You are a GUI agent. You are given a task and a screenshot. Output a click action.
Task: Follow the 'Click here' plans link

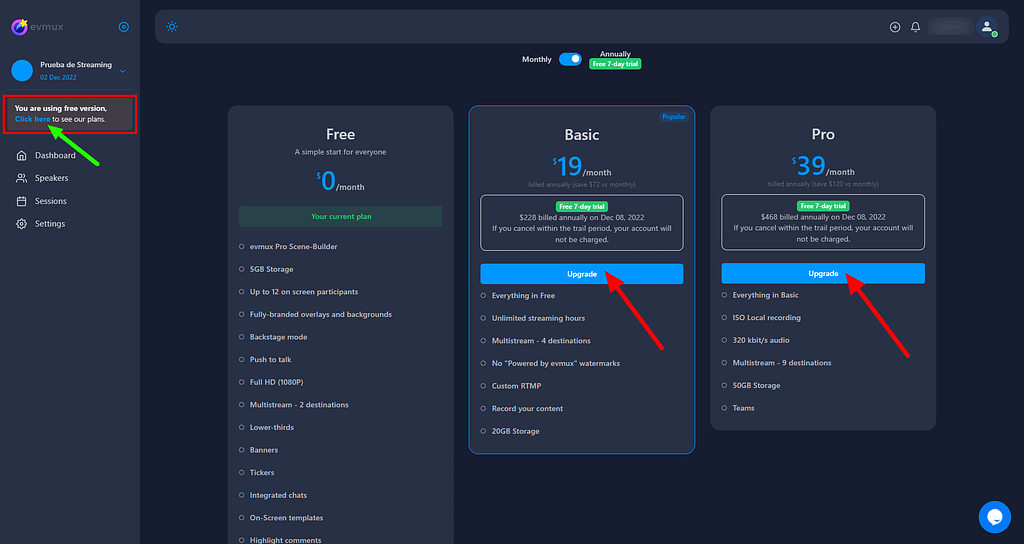pos(33,120)
